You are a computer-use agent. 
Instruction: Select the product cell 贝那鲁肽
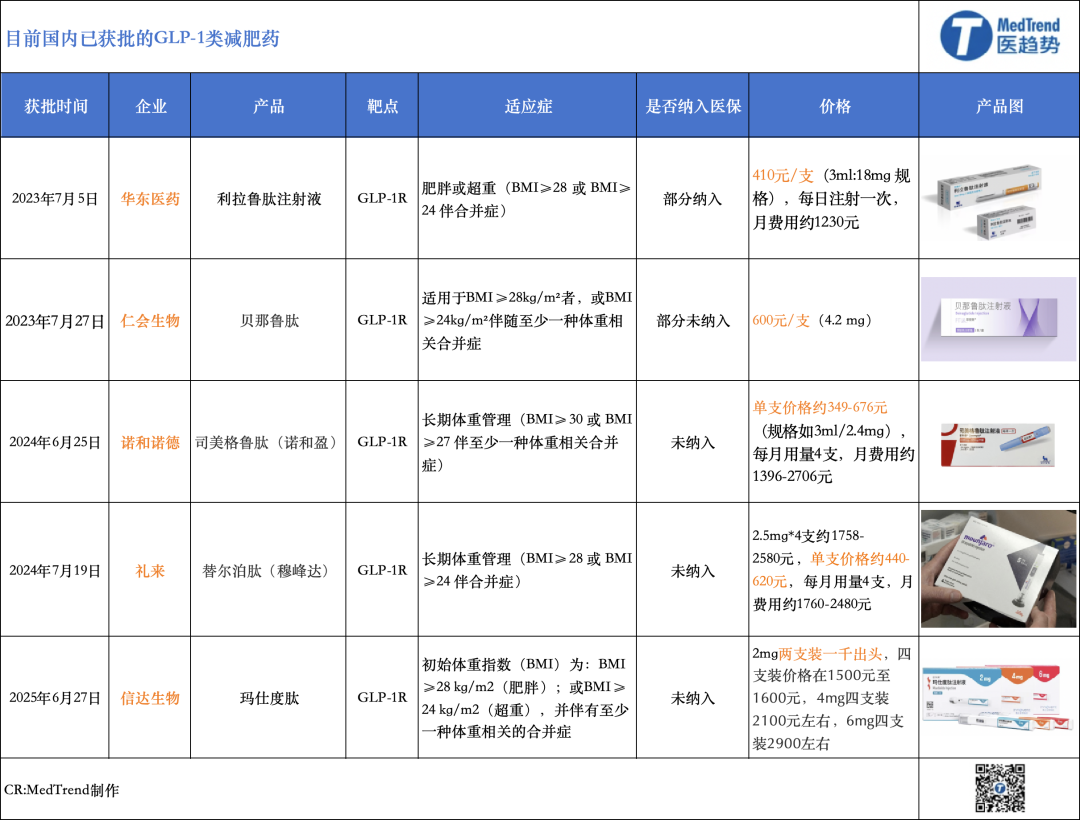point(269,321)
